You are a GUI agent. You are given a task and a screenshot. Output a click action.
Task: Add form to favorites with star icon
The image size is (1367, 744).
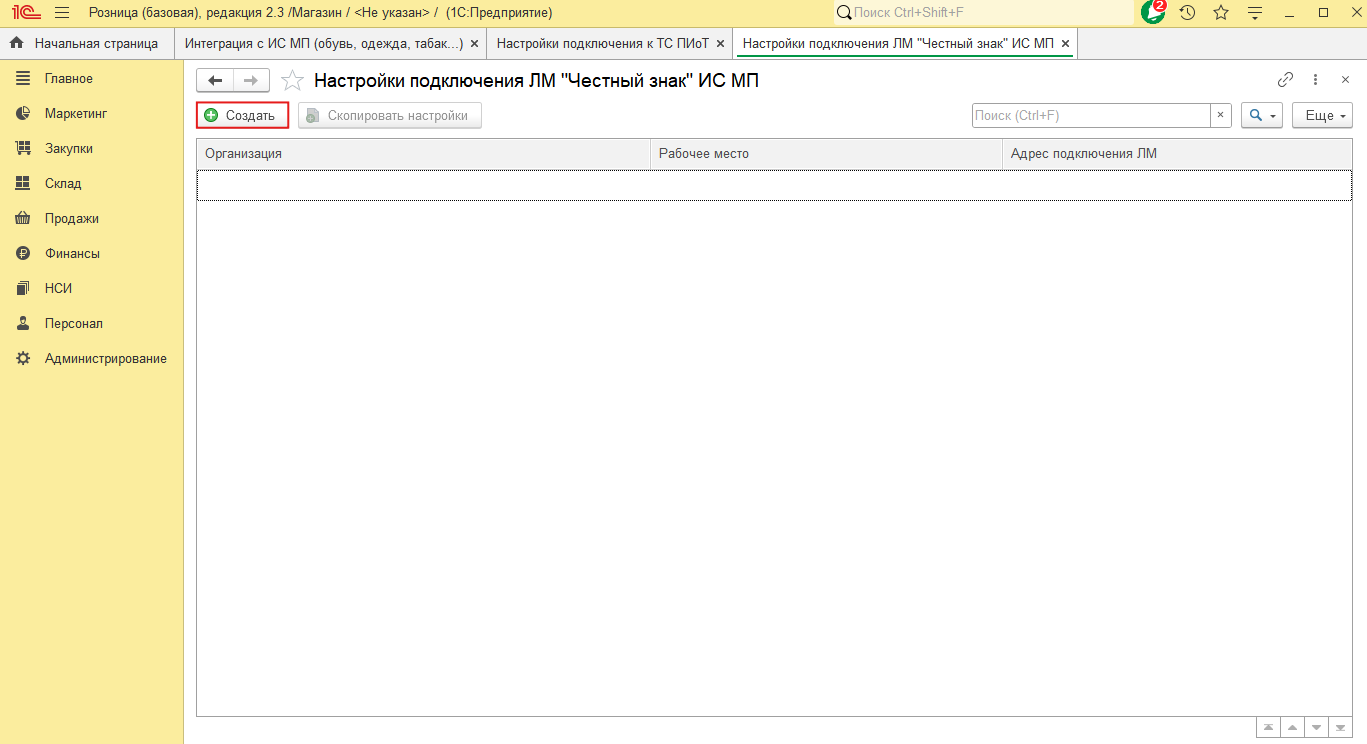click(x=292, y=81)
